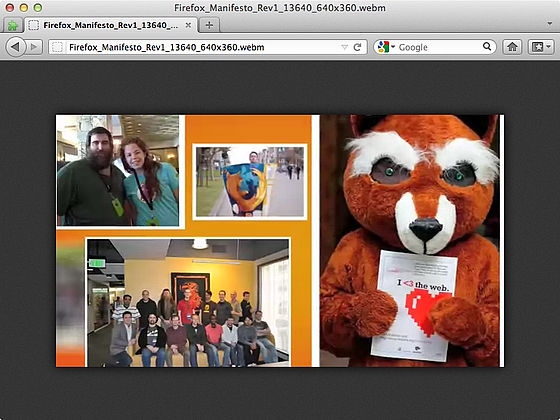Click the video frame showing the fox mascot
This screenshot has width=560, height=420.
[x=280, y=240]
